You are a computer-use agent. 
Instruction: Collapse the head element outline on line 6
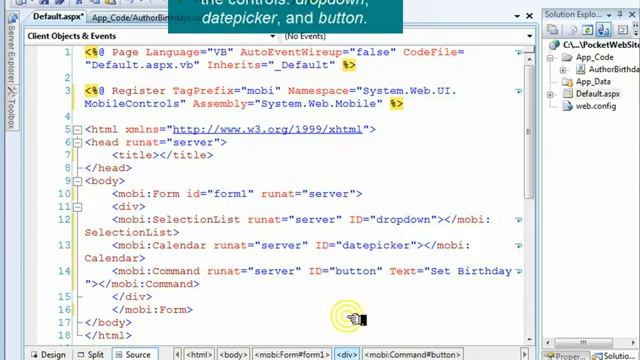pos(77,143)
